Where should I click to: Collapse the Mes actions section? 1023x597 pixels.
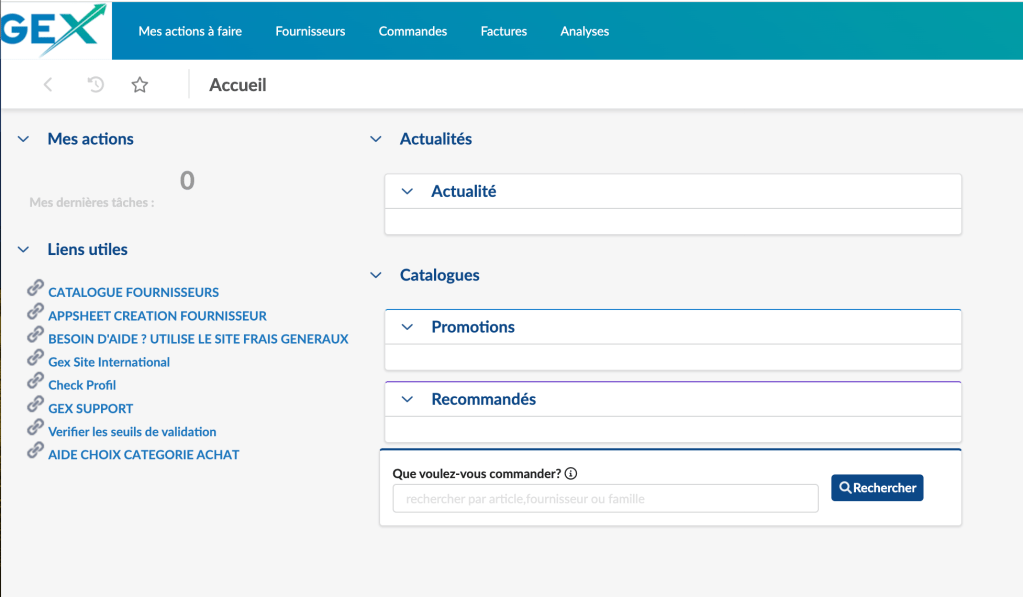24,140
